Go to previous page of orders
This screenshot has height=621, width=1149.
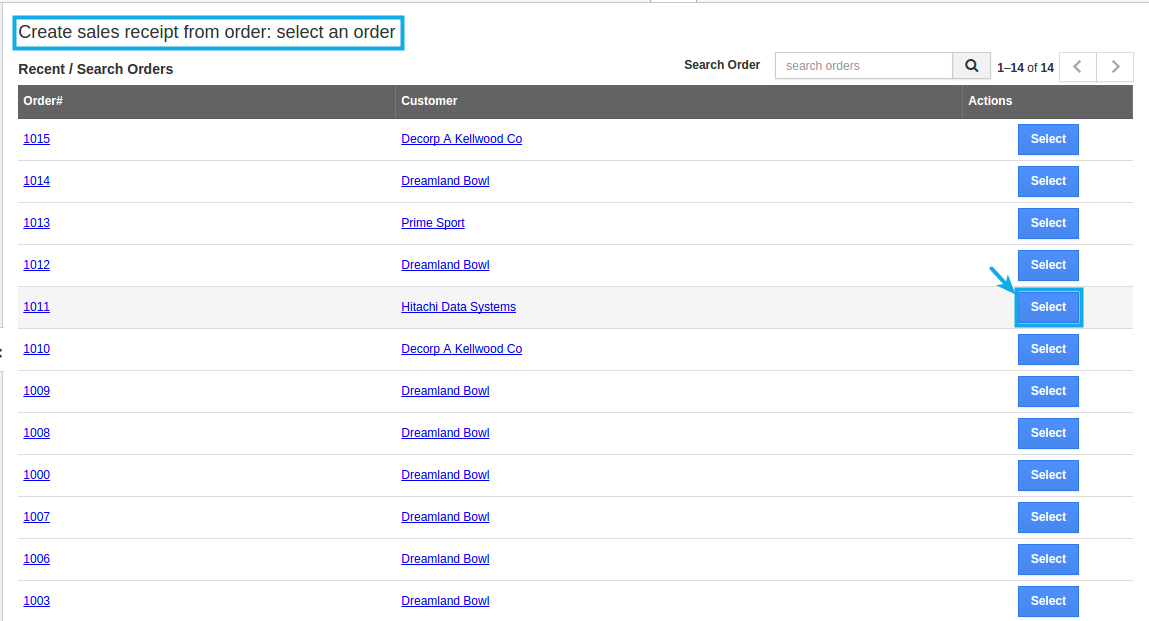tap(1077, 67)
